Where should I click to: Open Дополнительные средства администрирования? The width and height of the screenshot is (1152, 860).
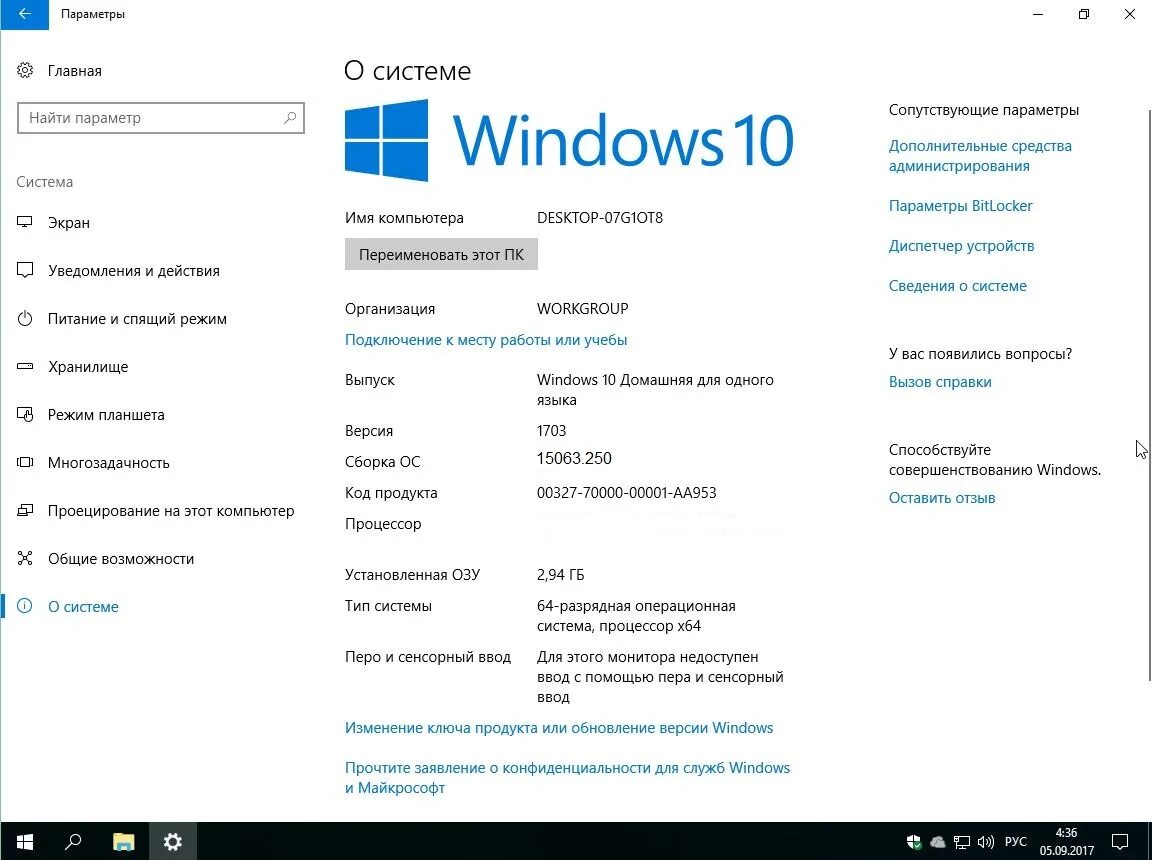point(980,156)
